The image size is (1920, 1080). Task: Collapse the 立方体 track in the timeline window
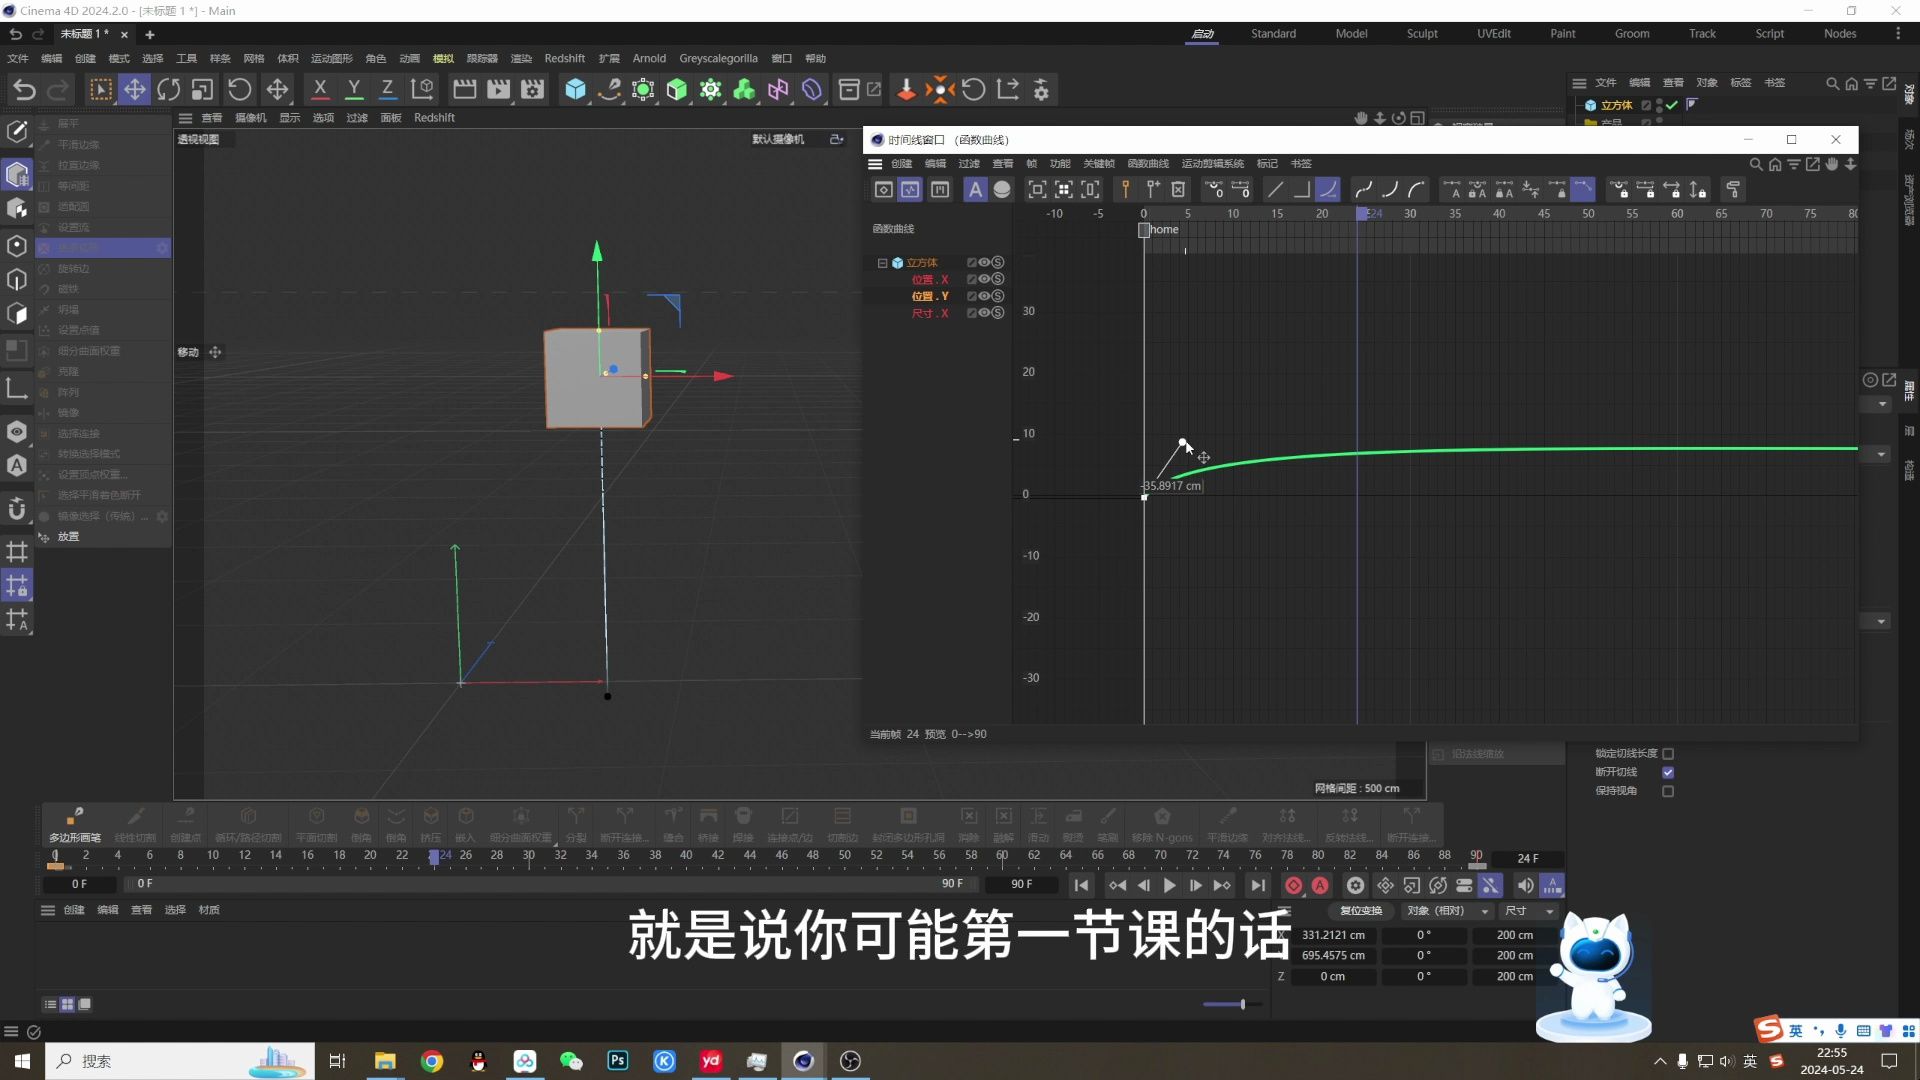(x=883, y=262)
